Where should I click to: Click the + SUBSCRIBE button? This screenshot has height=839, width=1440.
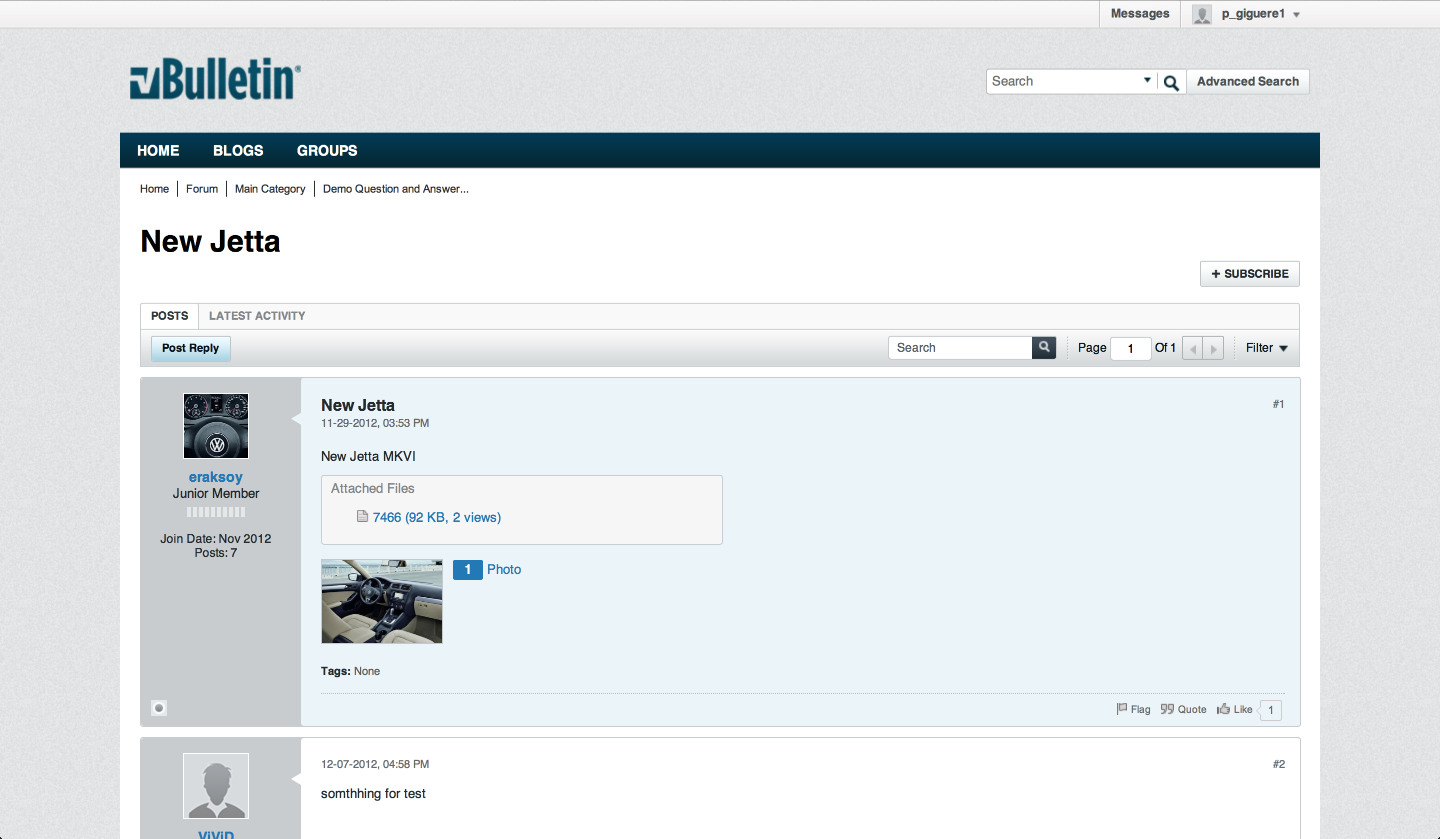(1250, 274)
